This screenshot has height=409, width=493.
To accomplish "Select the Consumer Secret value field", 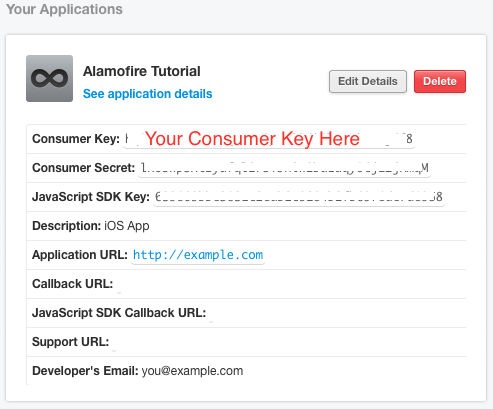I will point(284,168).
